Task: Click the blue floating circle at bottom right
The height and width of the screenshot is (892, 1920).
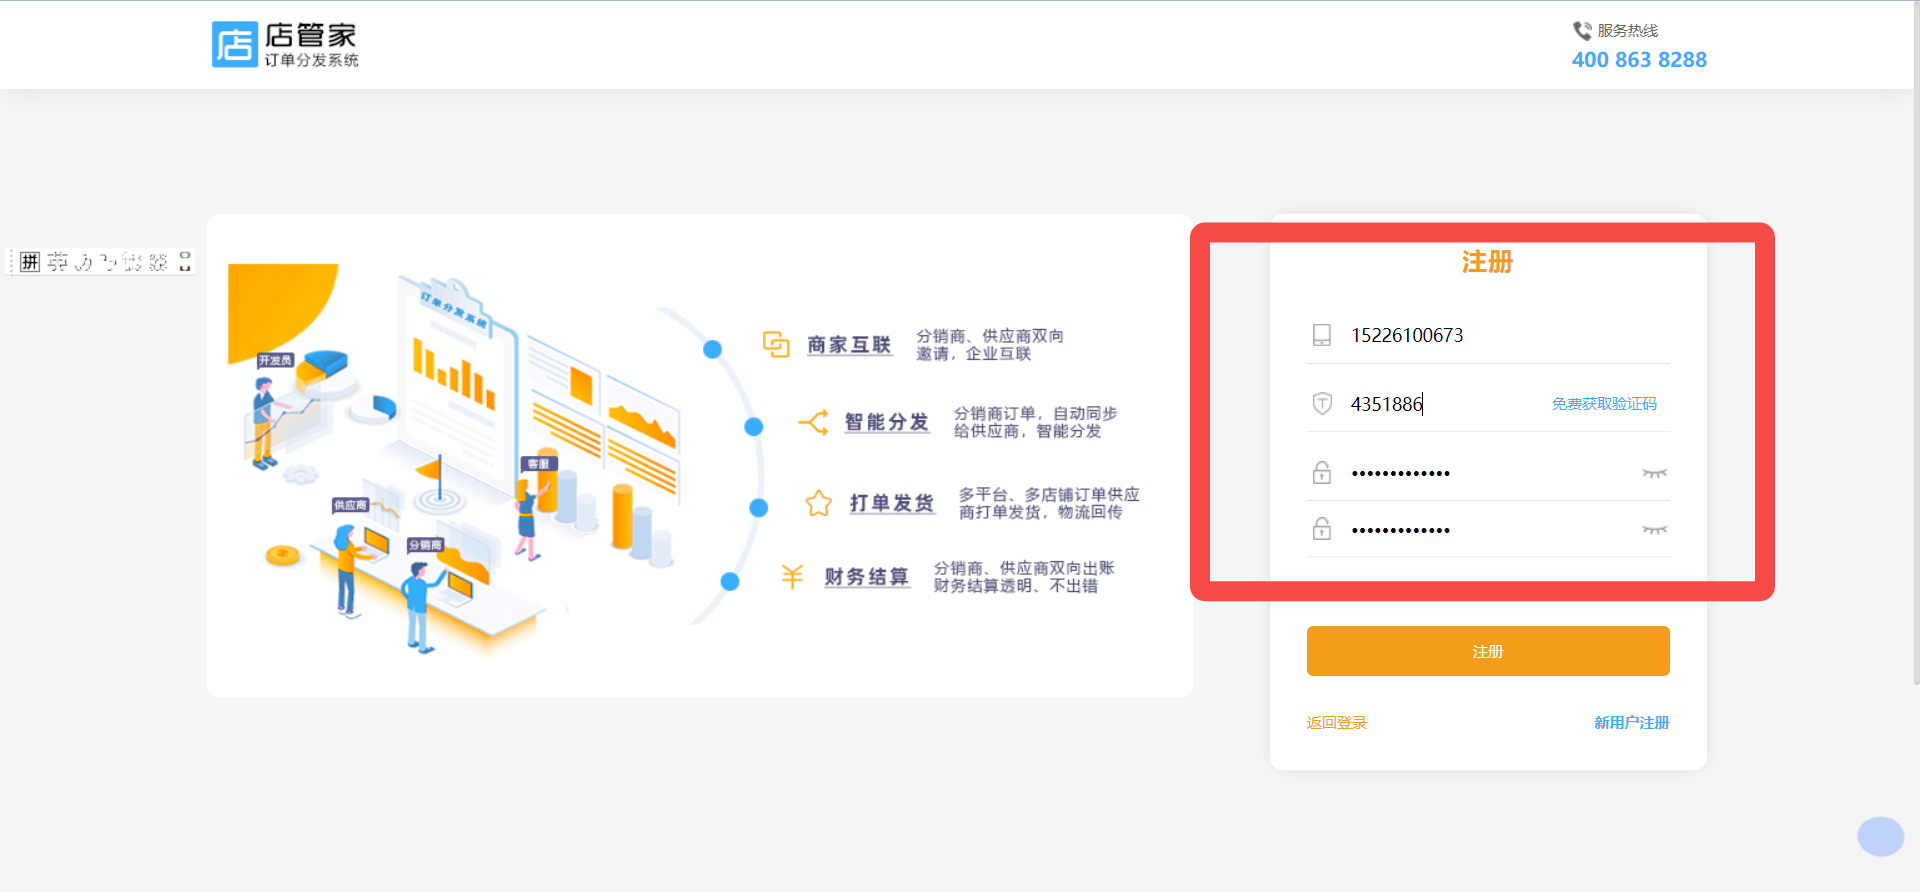Action: coord(1880,837)
